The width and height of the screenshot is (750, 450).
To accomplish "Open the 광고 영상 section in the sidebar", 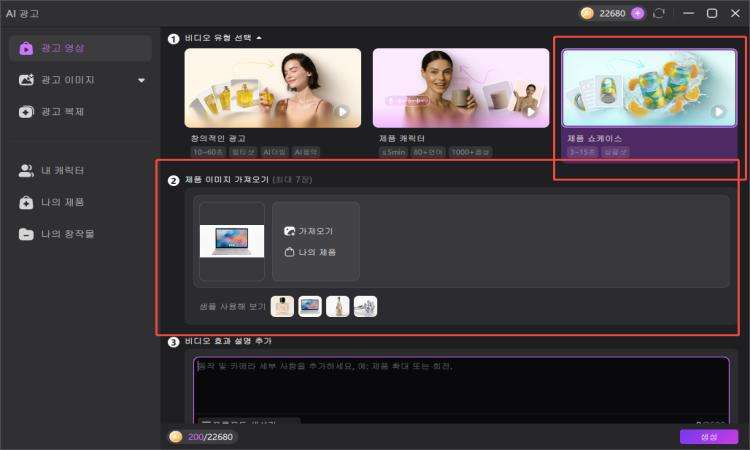I will (x=80, y=48).
